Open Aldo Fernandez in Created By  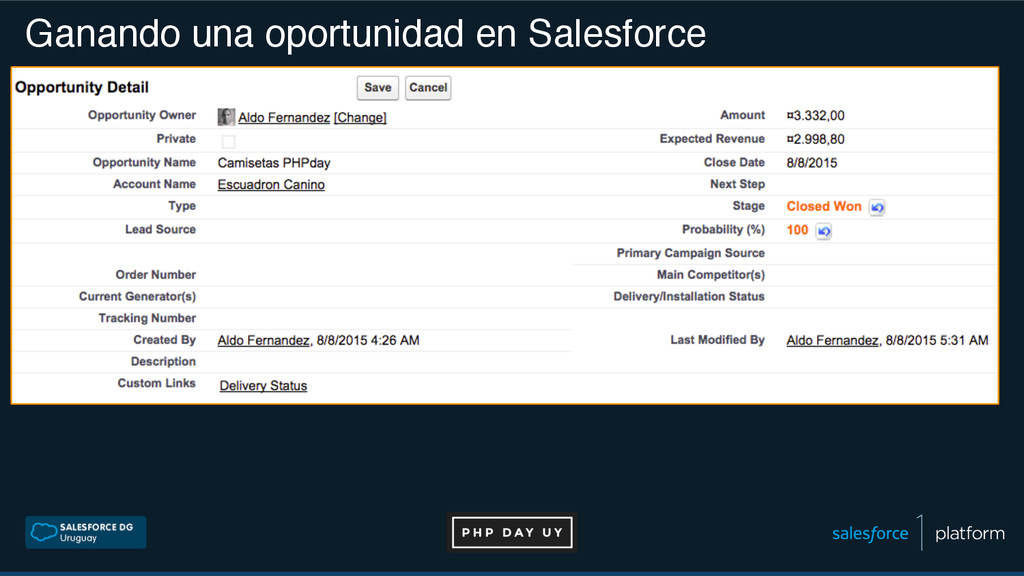click(263, 340)
